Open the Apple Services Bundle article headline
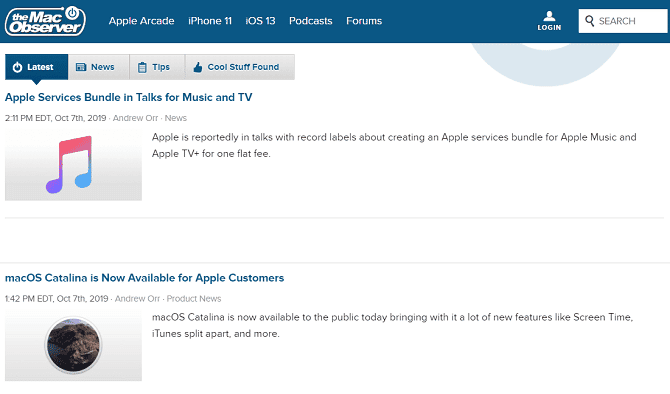The height and width of the screenshot is (394, 670). tap(129, 97)
